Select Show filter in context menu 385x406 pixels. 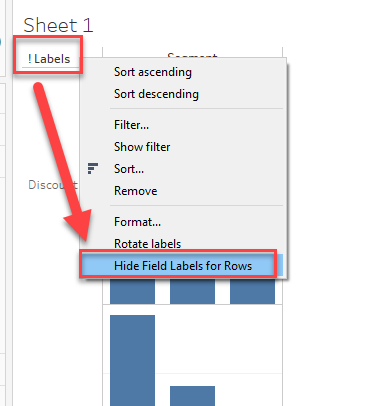click(142, 147)
